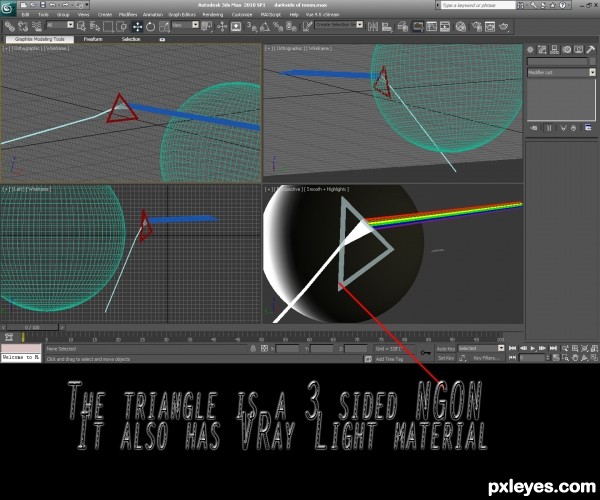The image size is (600, 500).
Task: Open Select by Name dialog
Action: [x=95, y=26]
